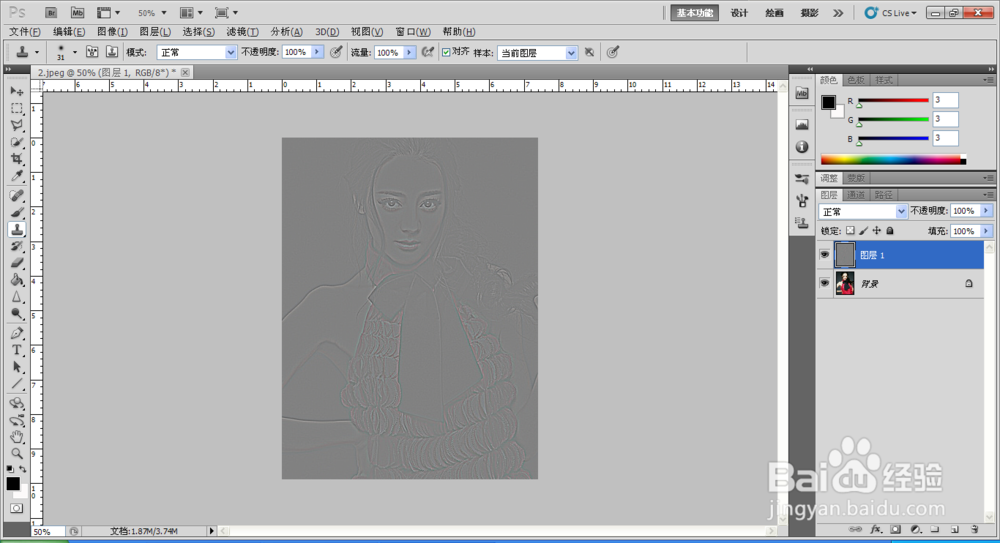Click the R red color slider
The image size is (1000, 543).
click(893, 100)
